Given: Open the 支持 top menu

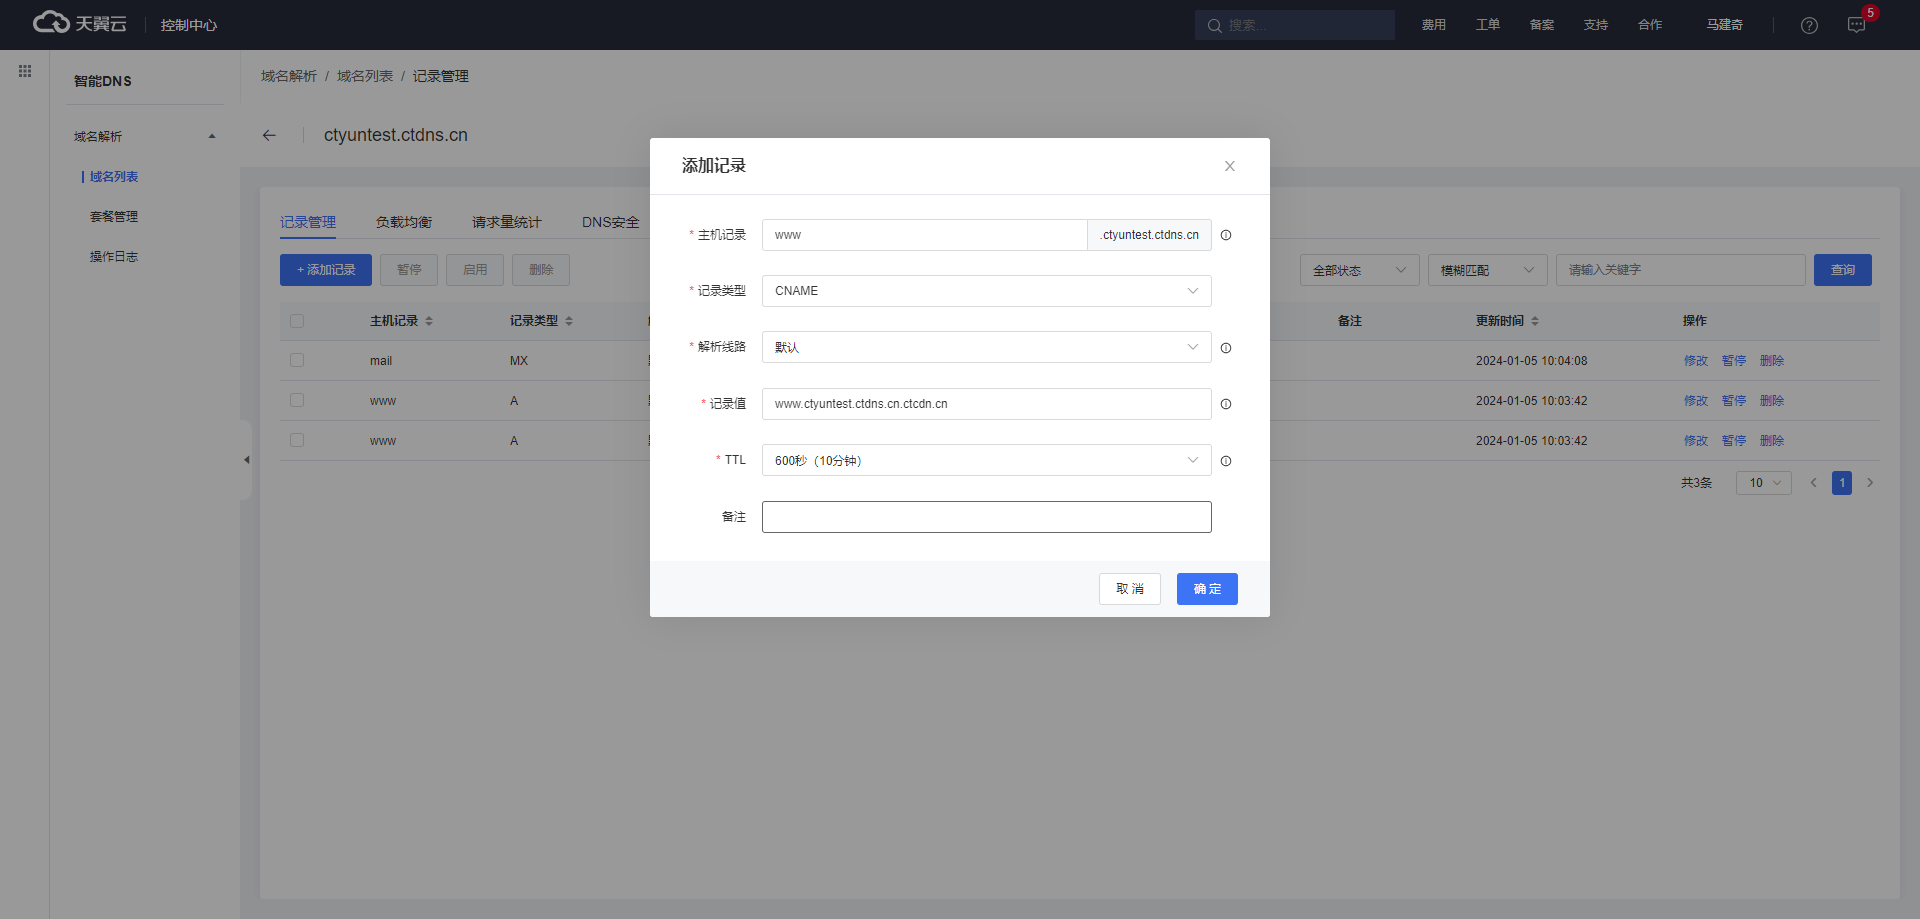Looking at the screenshot, I should (x=1596, y=25).
